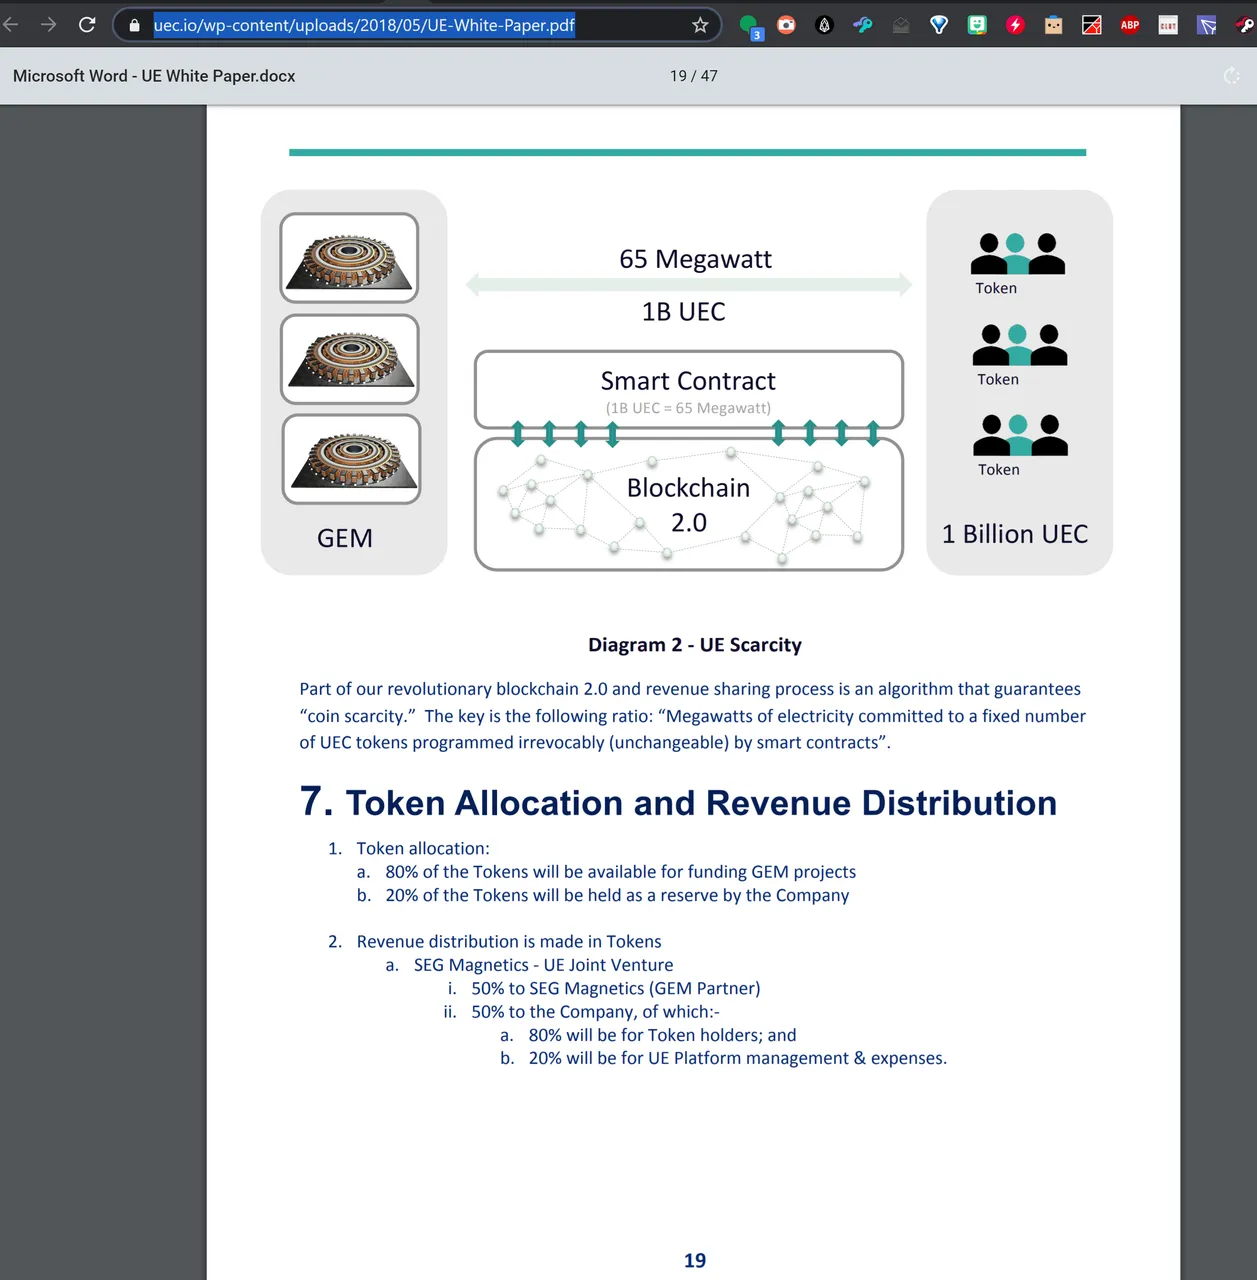Click the URL in the address bar
The width and height of the screenshot is (1257, 1280).
364,25
